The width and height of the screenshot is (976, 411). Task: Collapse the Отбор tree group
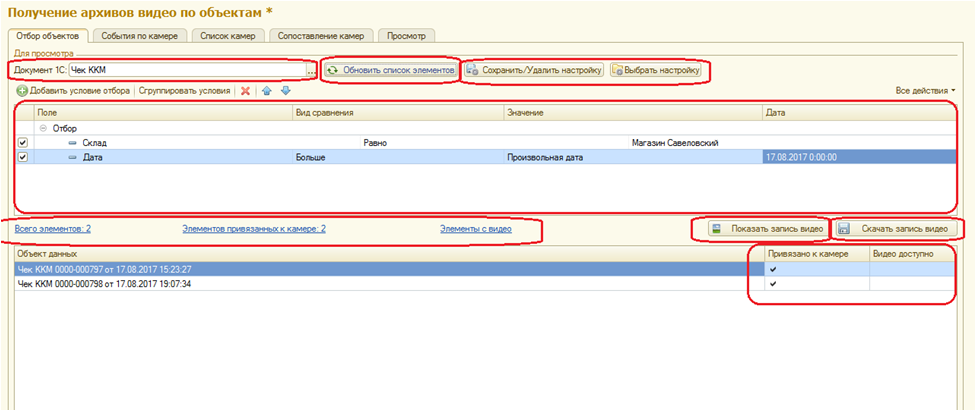42,128
